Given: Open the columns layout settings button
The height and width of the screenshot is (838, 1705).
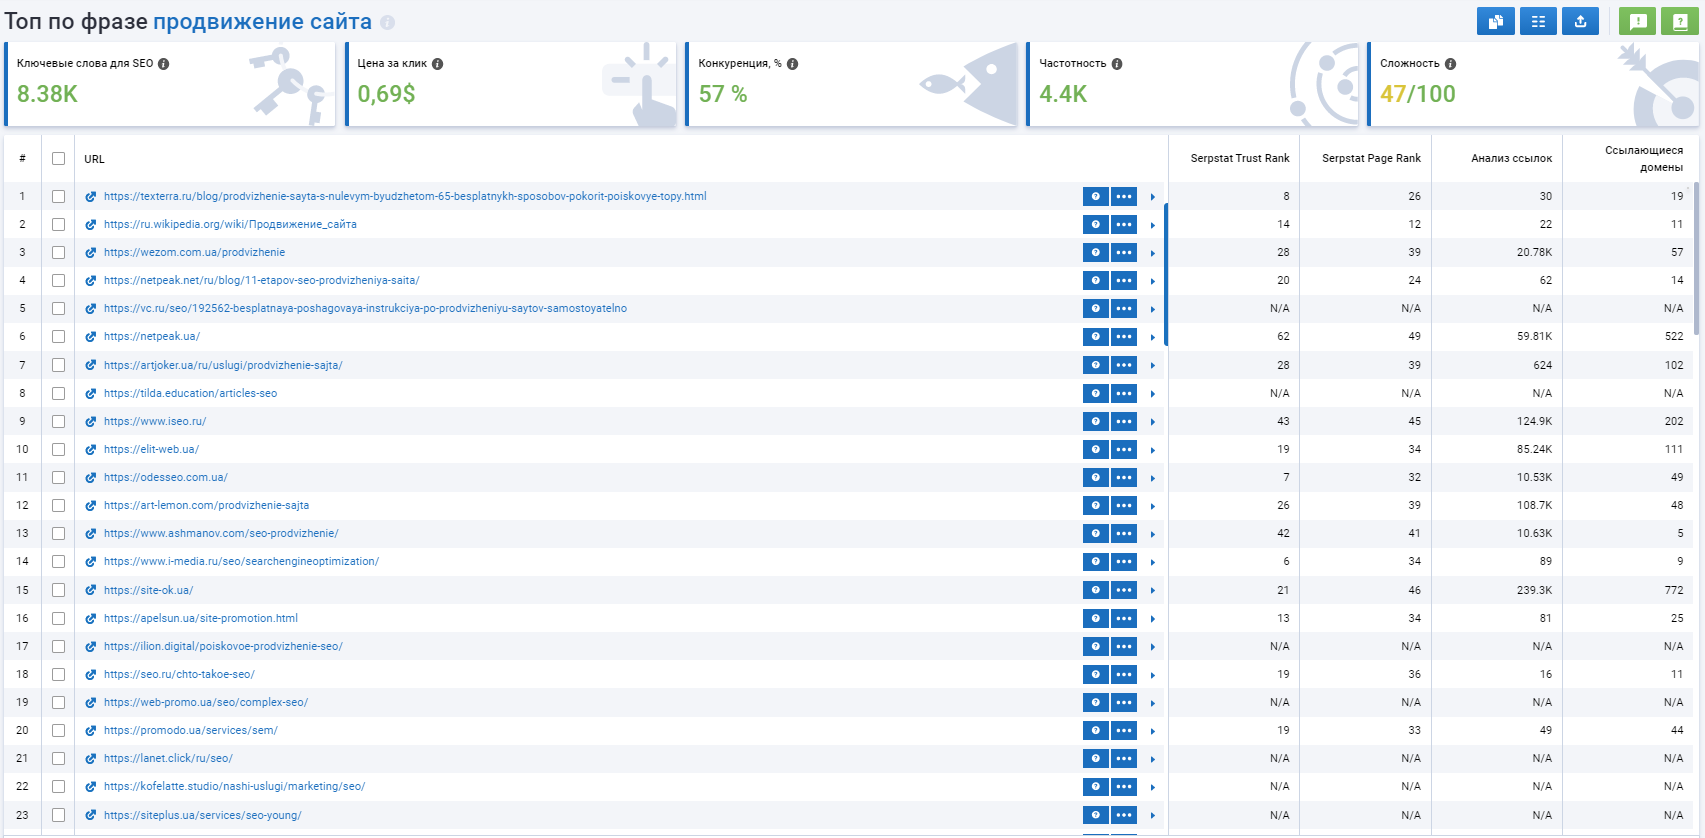Looking at the screenshot, I should (x=1538, y=21).
